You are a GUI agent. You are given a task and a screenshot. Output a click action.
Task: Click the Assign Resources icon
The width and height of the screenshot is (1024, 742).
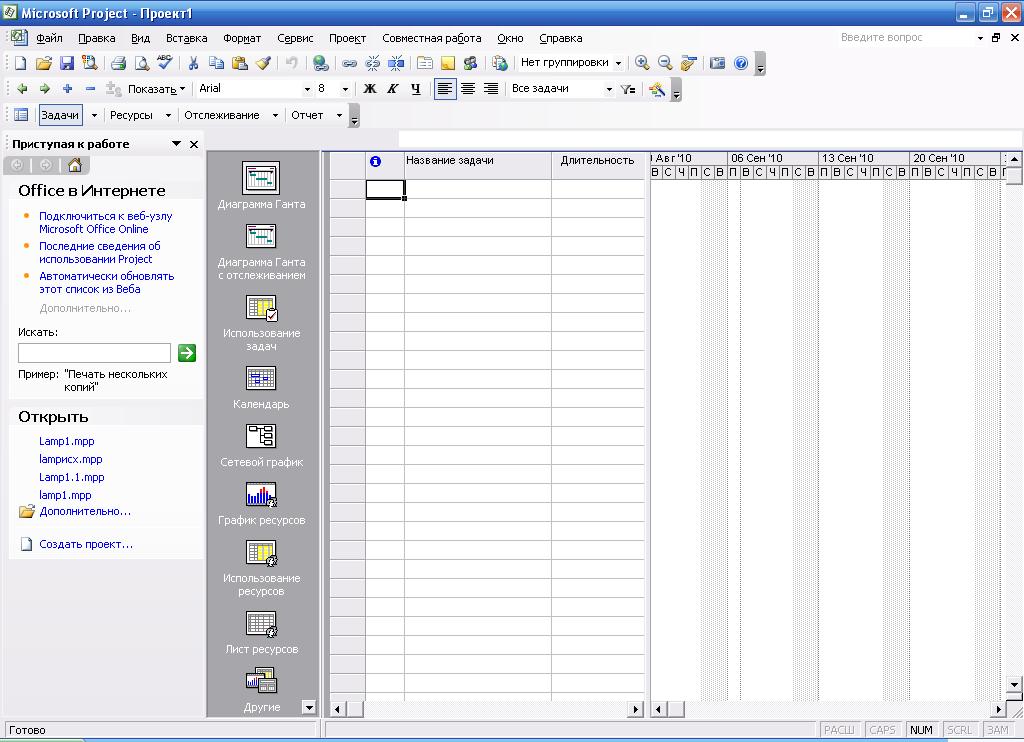pyautogui.click(x=471, y=63)
